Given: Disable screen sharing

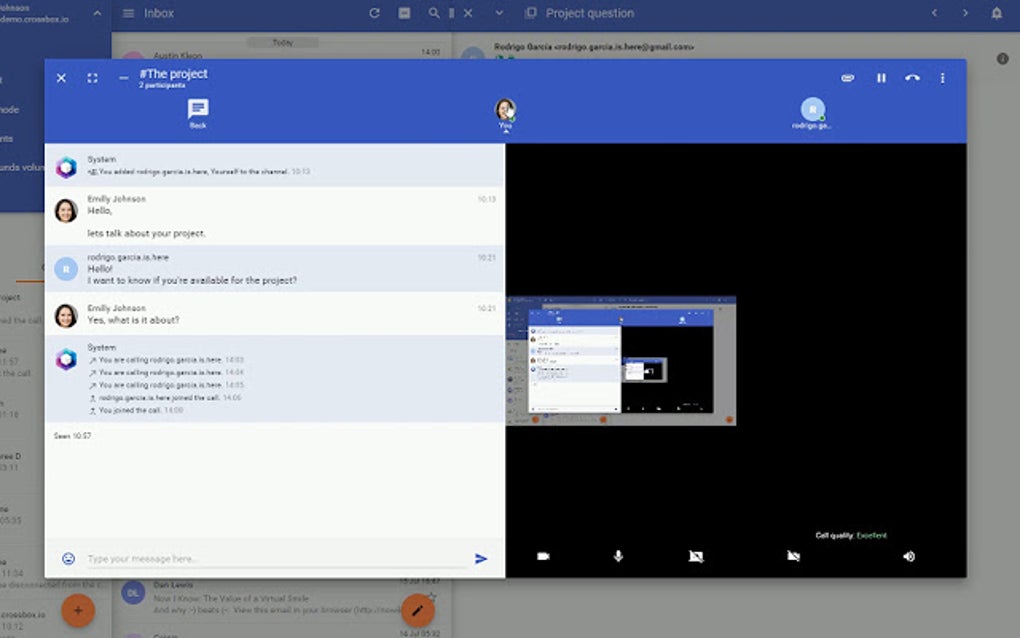Looking at the screenshot, I should [695, 555].
